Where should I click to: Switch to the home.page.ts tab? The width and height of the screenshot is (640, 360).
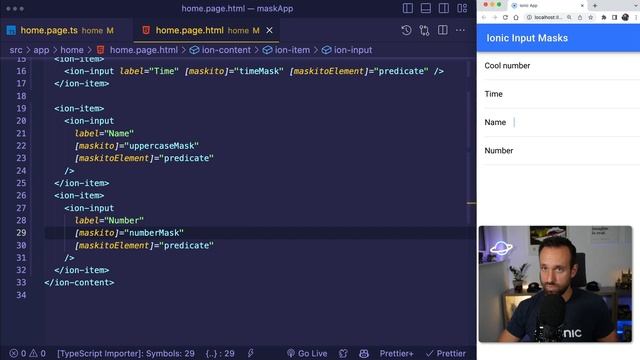pyautogui.click(x=67, y=30)
